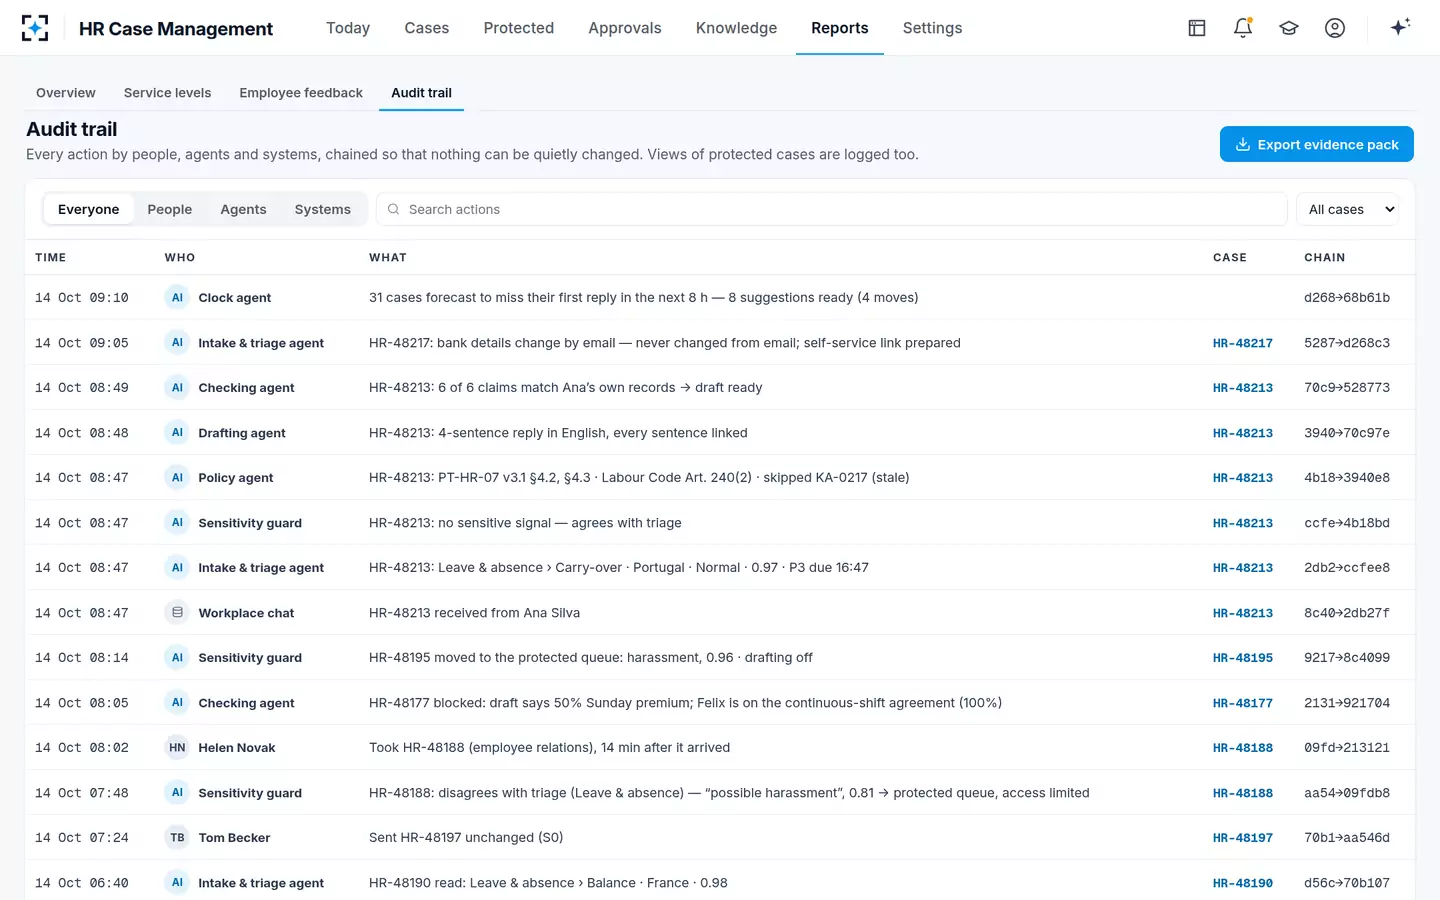The image size is (1440, 900).
Task: Open the Settings section
Action: pos(932,28)
